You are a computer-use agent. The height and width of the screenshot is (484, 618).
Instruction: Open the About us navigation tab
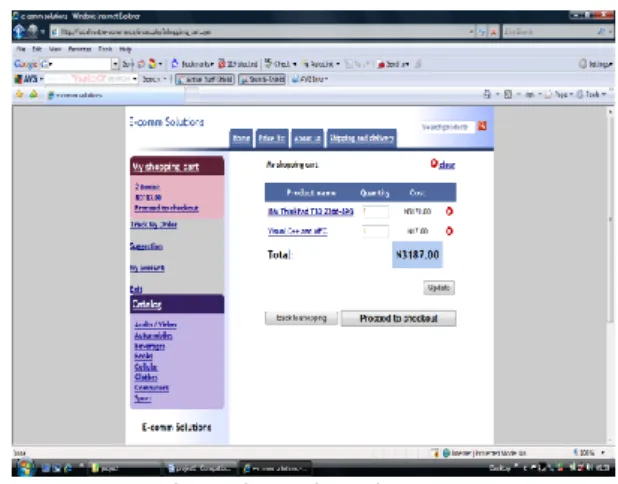pos(307,138)
